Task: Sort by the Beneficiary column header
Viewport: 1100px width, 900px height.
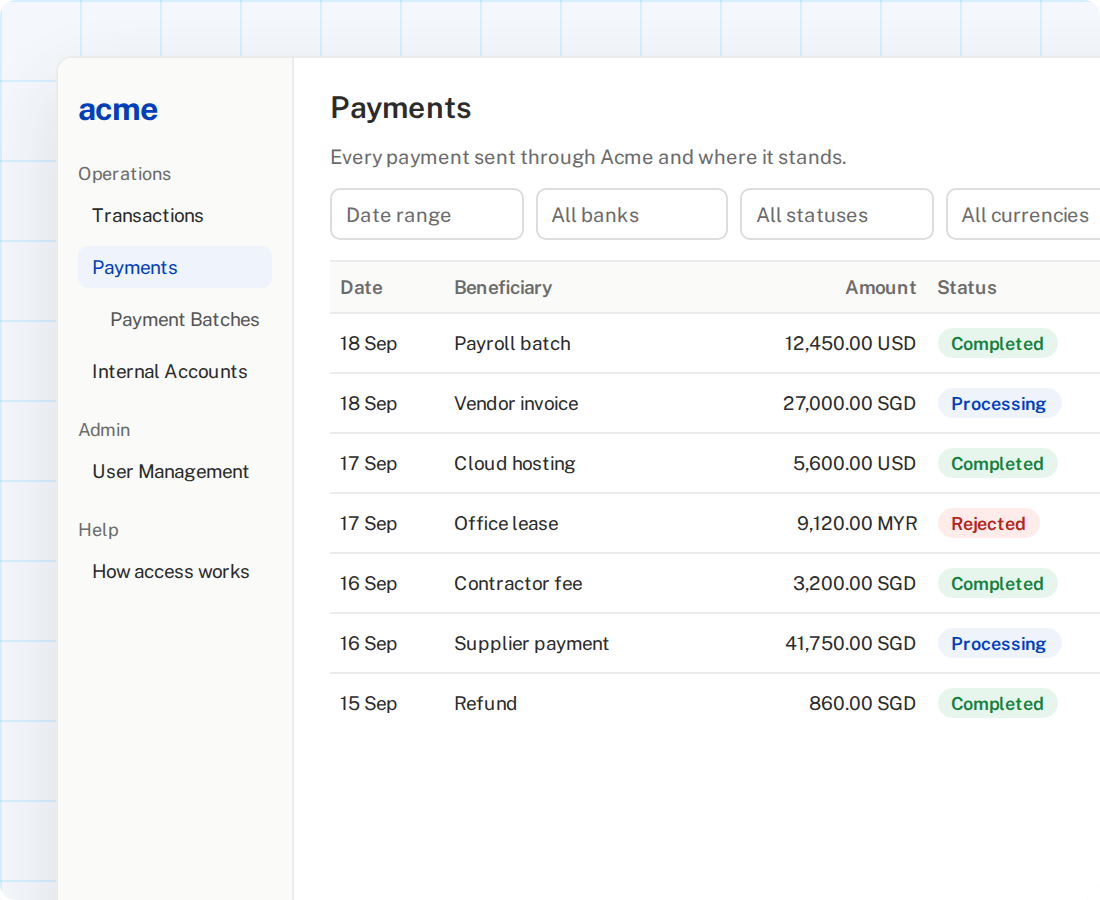Action: (x=503, y=288)
